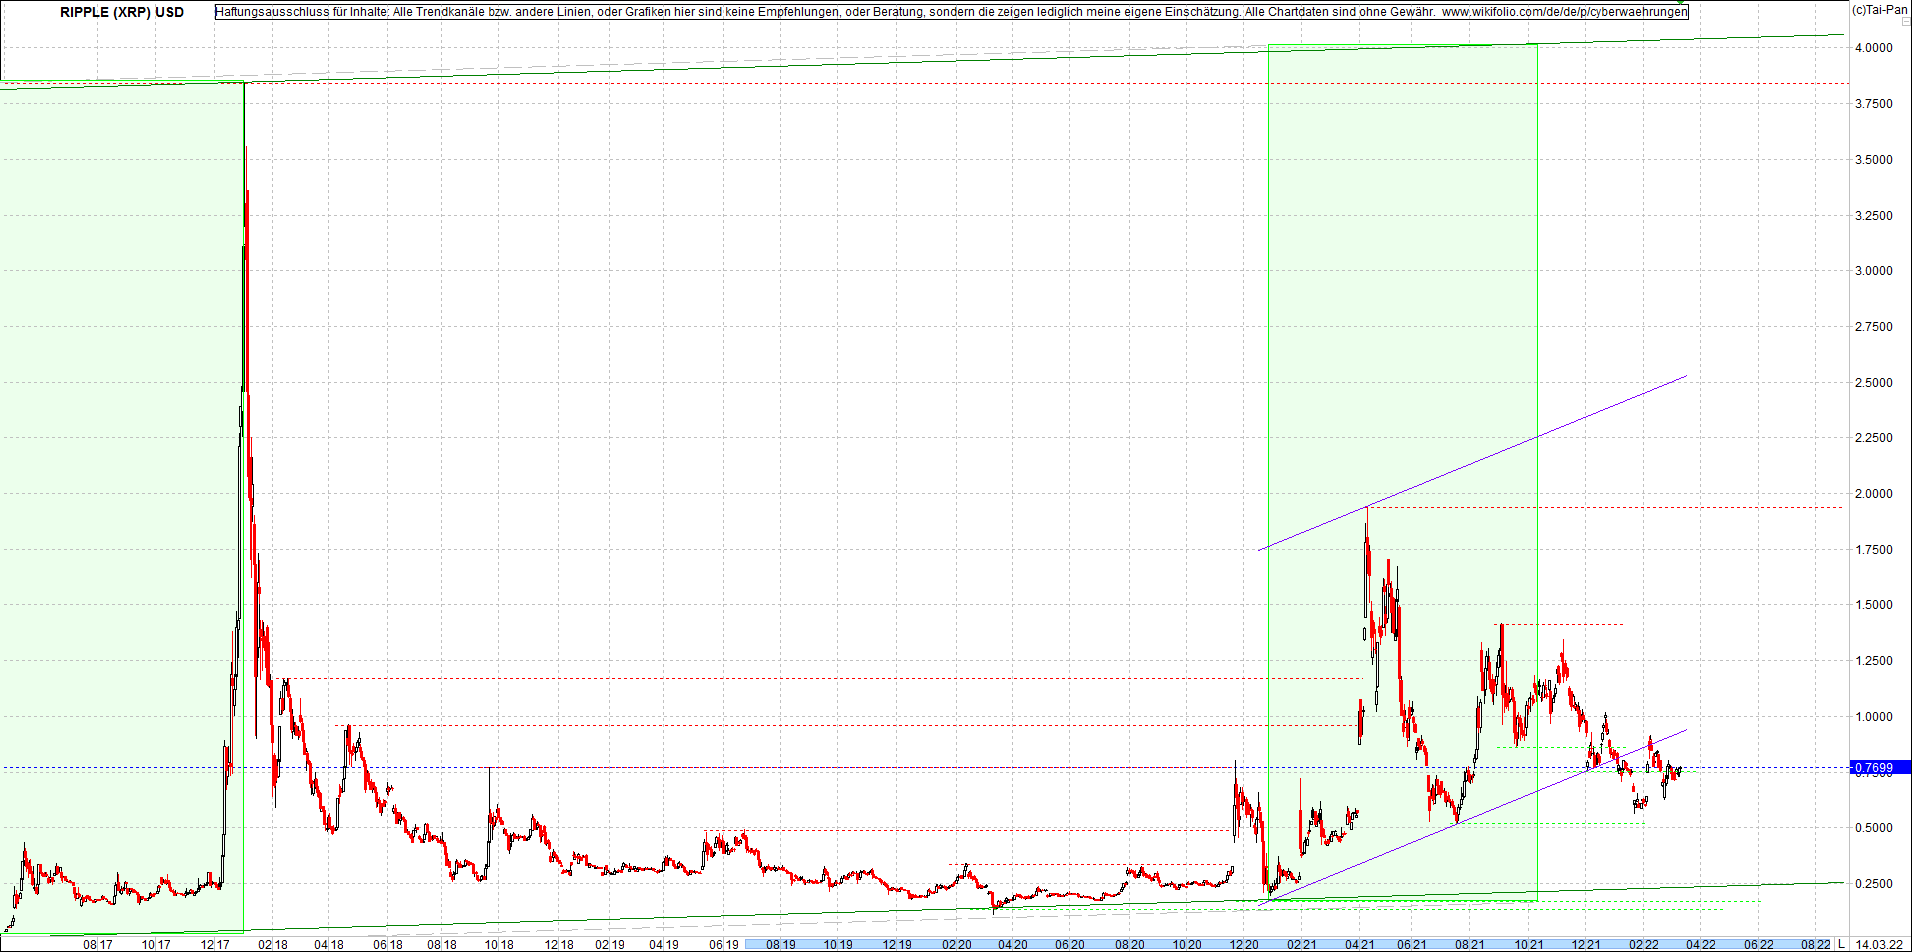Screen dimensions: 1912x952
Task: Click the 12 19 date axis label
Action: point(897,944)
